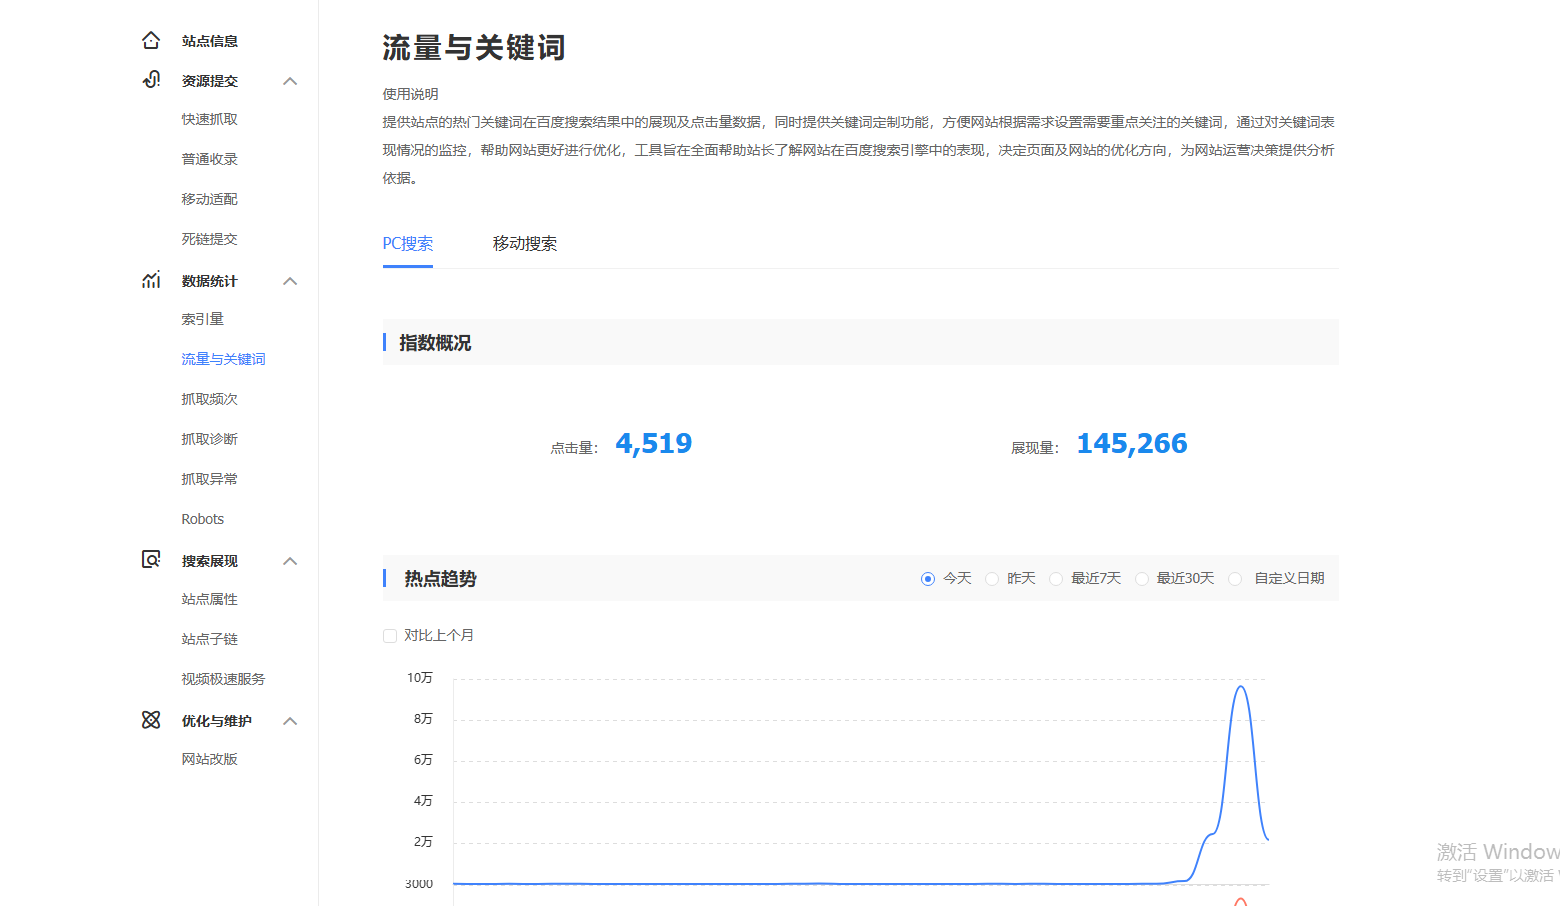Click the 点击量 value 4,519

[x=654, y=444]
